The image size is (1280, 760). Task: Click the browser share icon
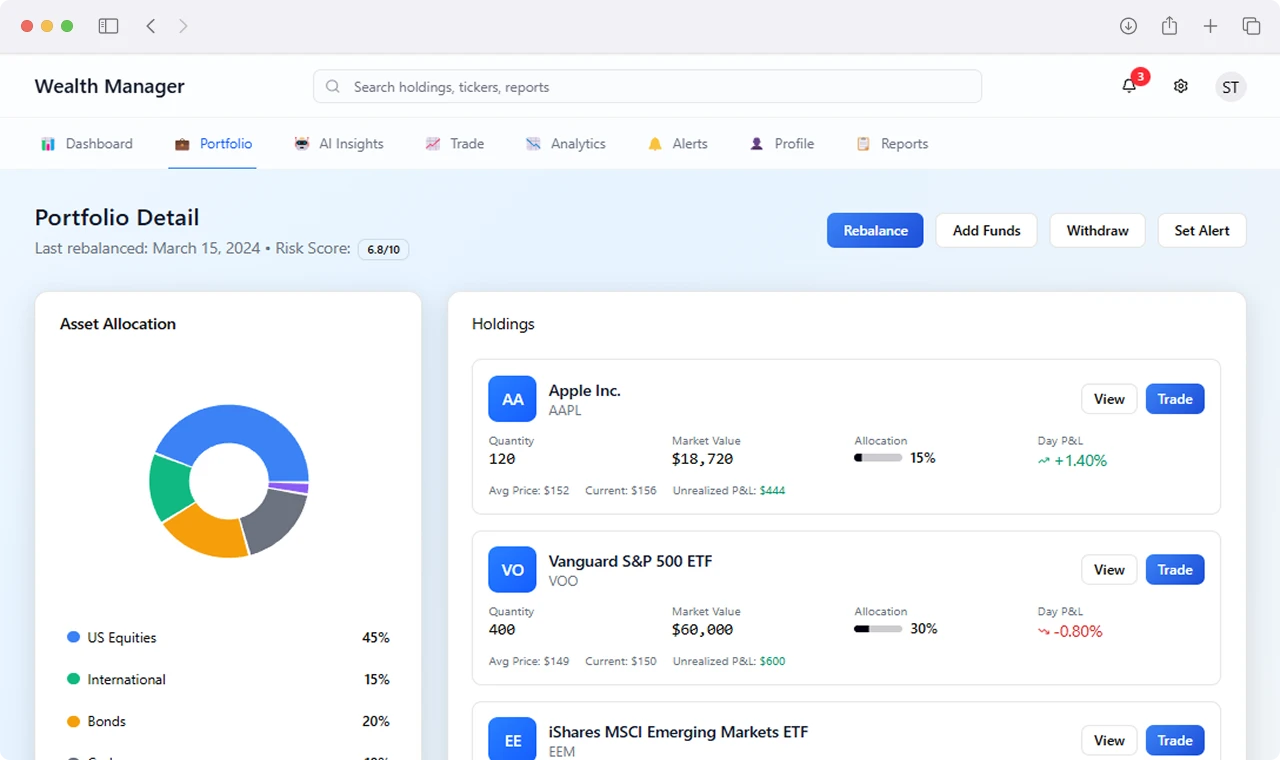[1169, 26]
